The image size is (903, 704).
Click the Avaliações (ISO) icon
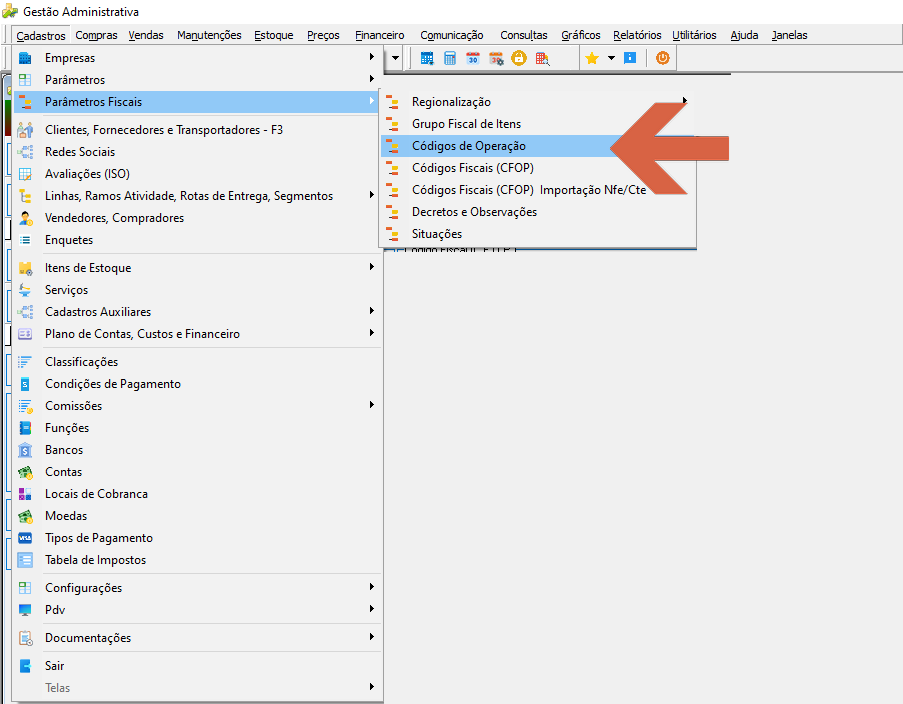25,174
